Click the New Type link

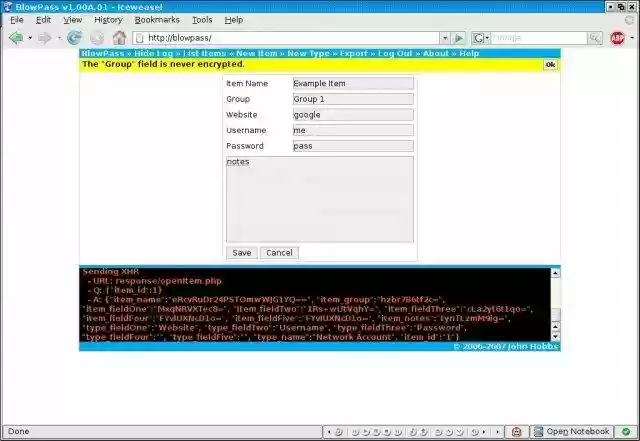[308, 53]
